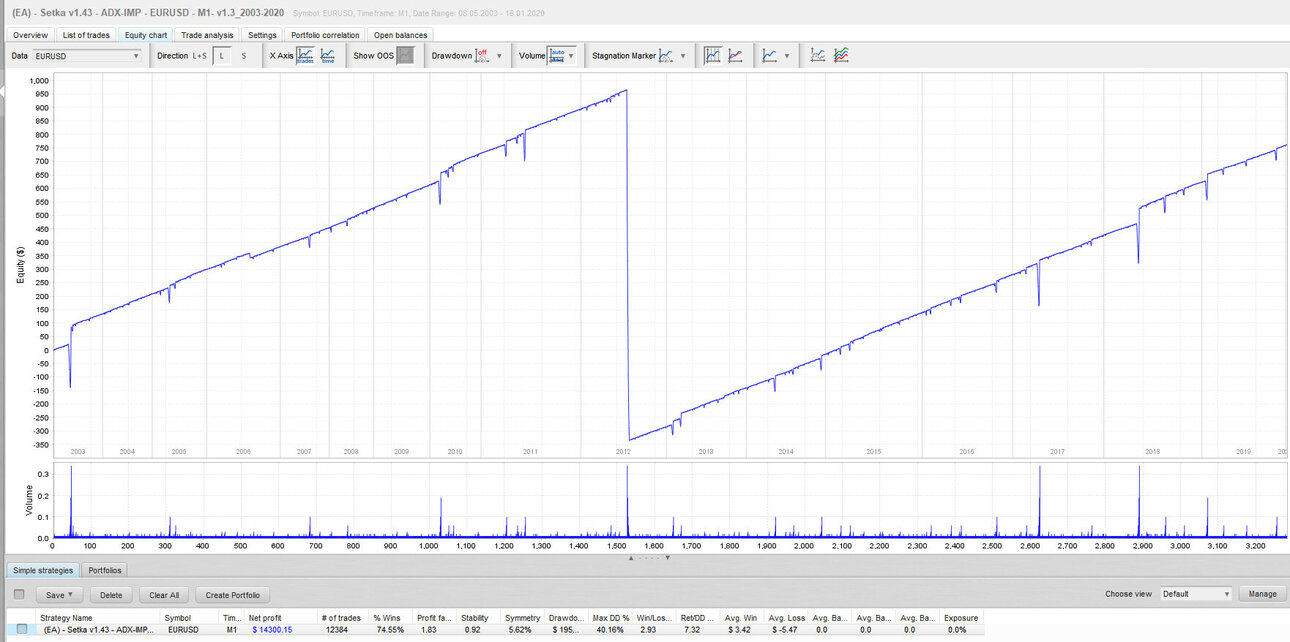Select the Simple strategies tab
Screen dimensions: 1290x642
click(x=42, y=570)
